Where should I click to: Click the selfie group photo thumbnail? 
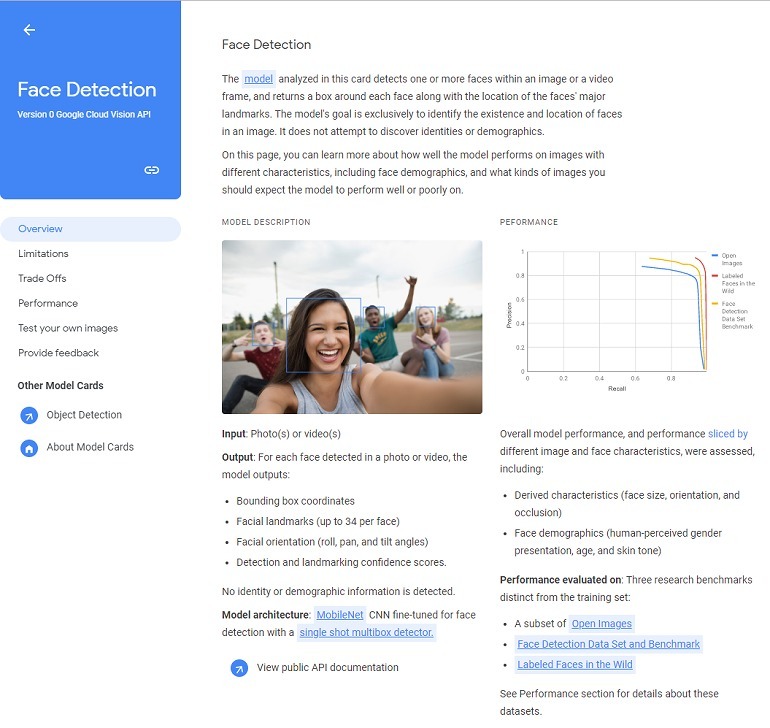[352, 327]
